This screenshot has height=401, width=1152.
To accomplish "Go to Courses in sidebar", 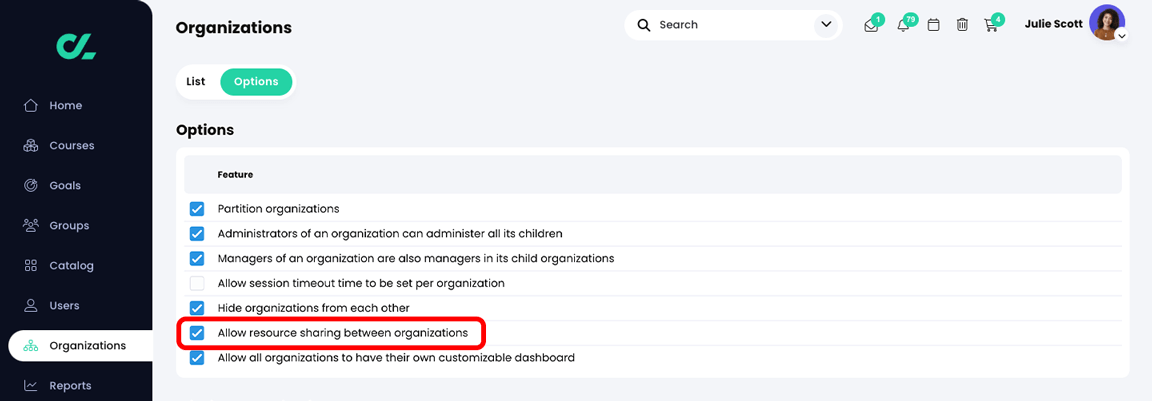I will 72,145.
